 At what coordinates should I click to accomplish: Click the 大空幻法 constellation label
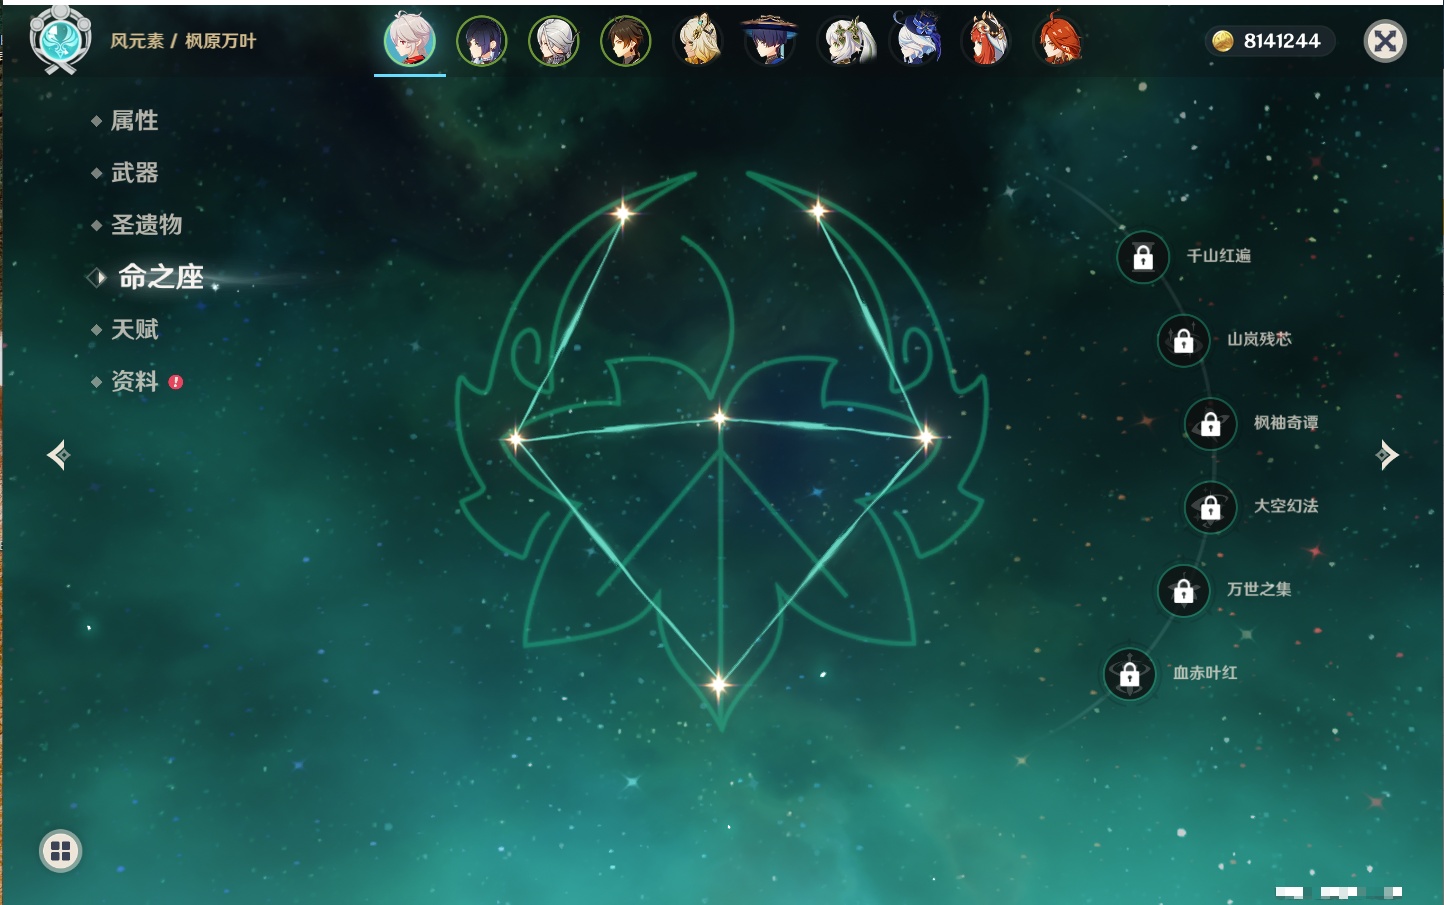tap(1287, 506)
